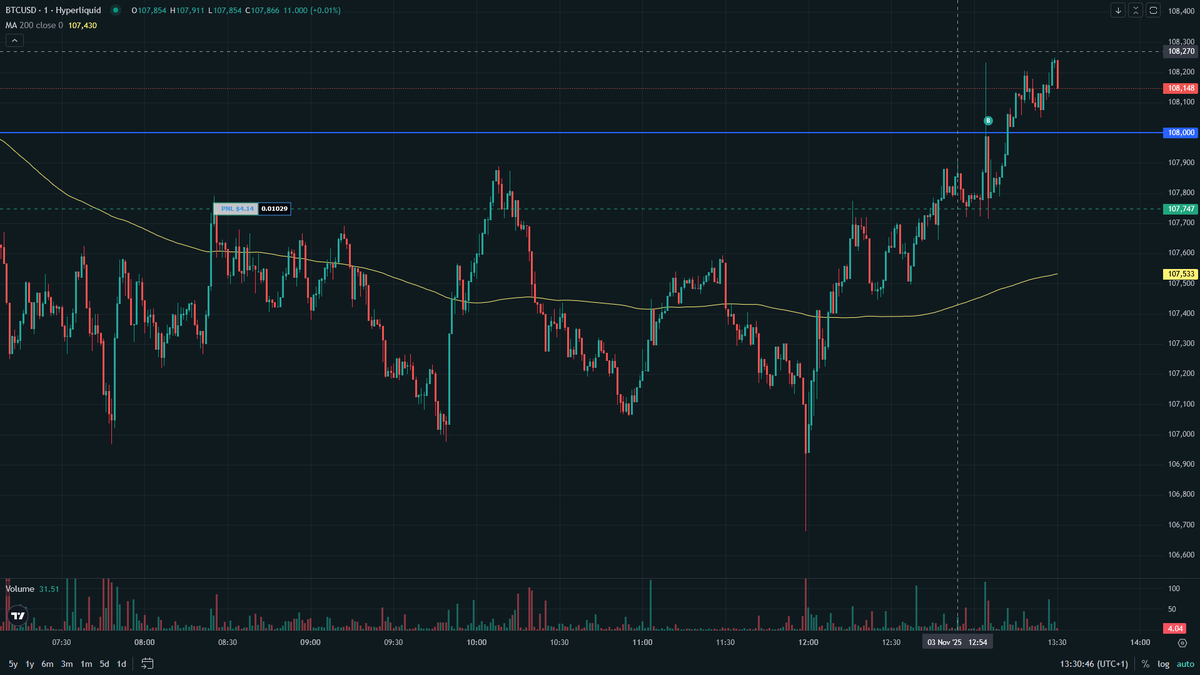This screenshot has height=675, width=1200.
Task: Collapse the indicator legend with the chevron
Action: [14, 41]
